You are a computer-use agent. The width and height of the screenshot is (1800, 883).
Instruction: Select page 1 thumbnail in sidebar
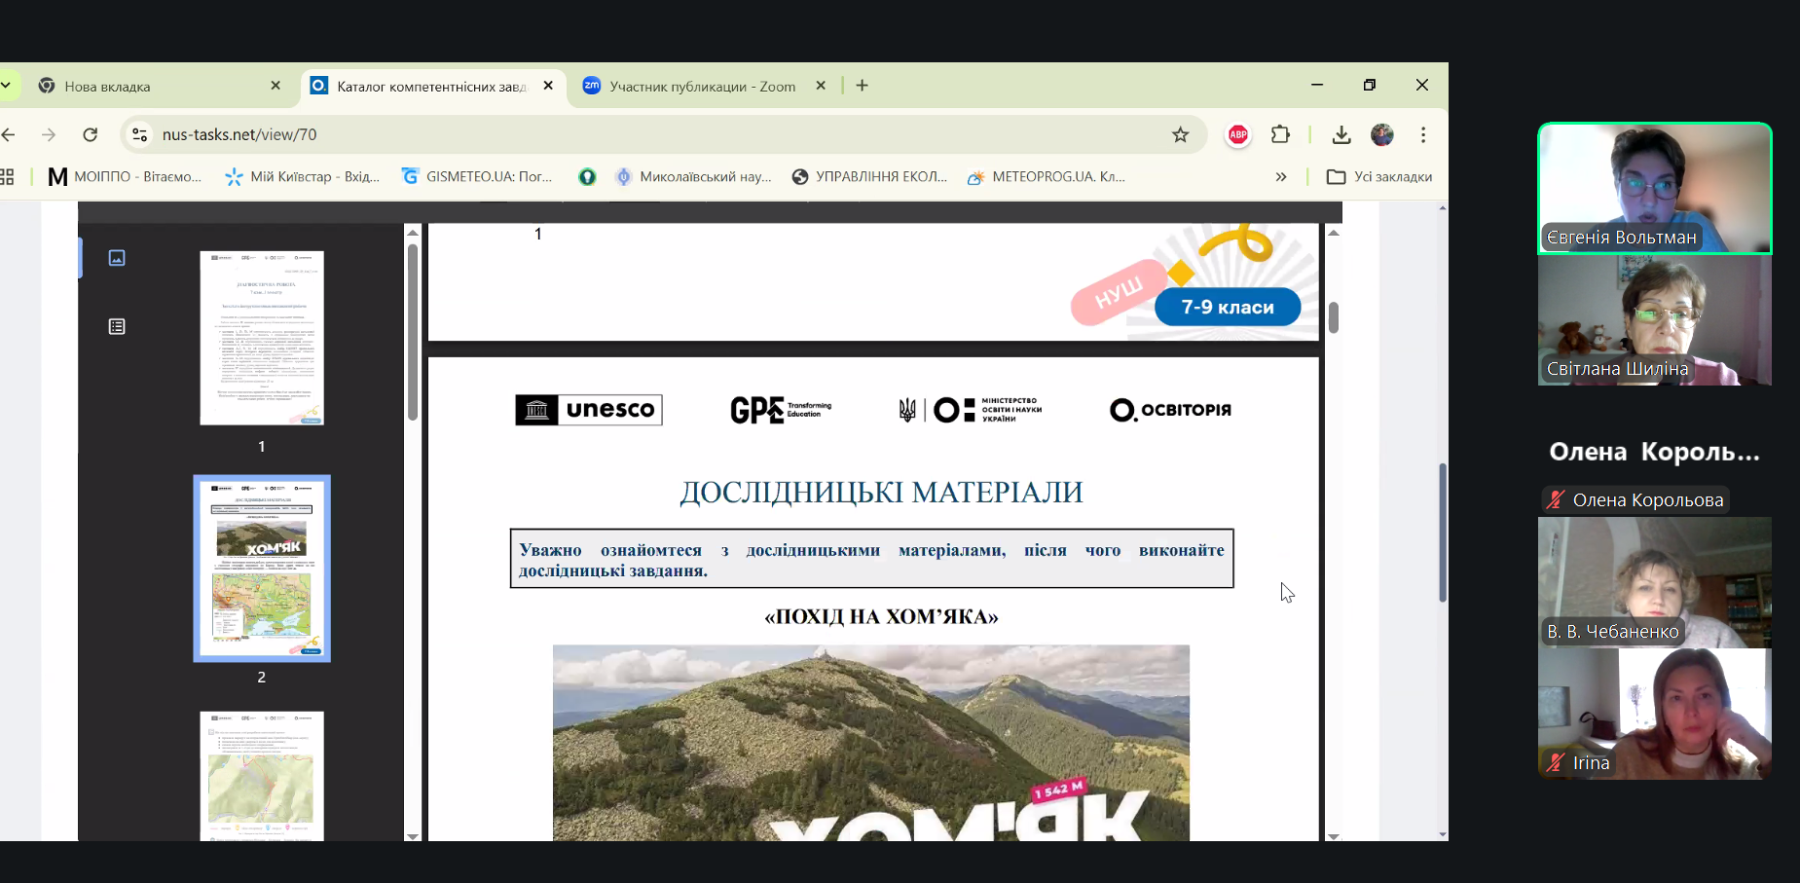pyautogui.click(x=262, y=338)
